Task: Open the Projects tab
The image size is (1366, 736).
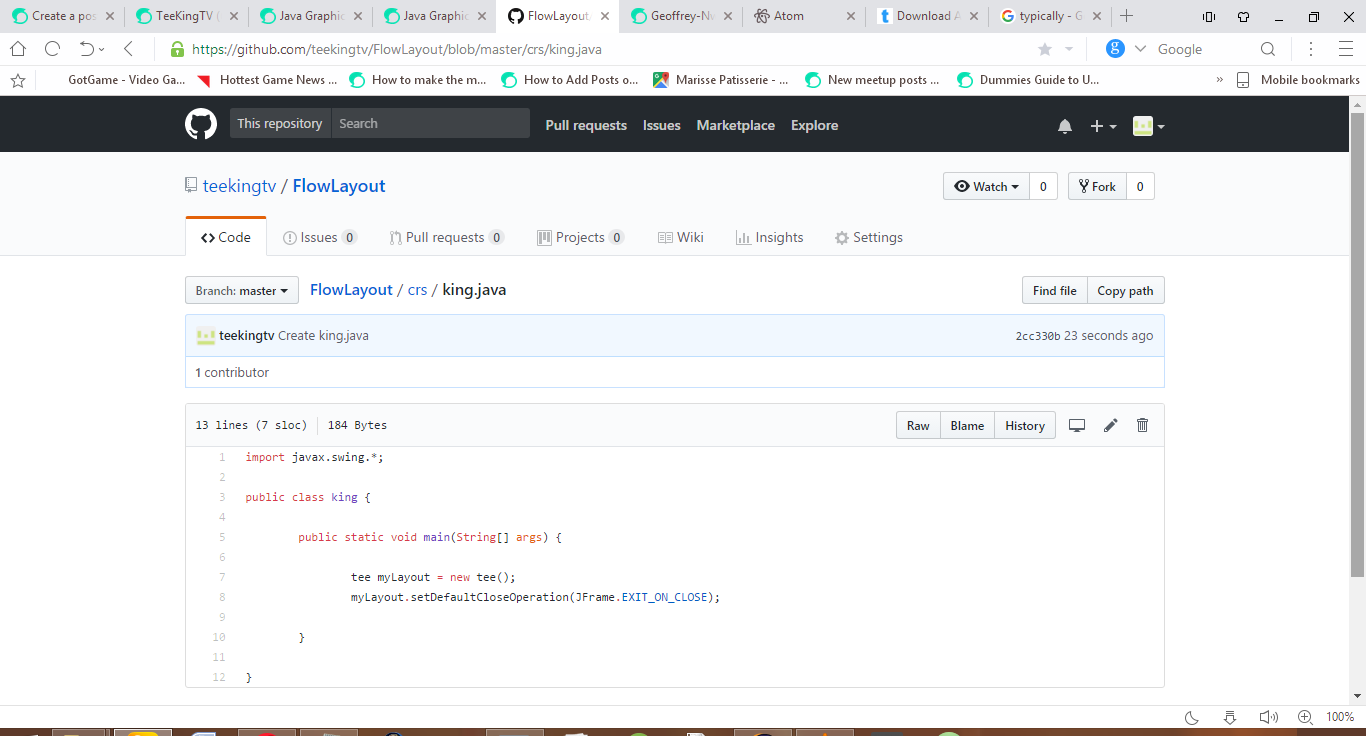Action: 581,237
